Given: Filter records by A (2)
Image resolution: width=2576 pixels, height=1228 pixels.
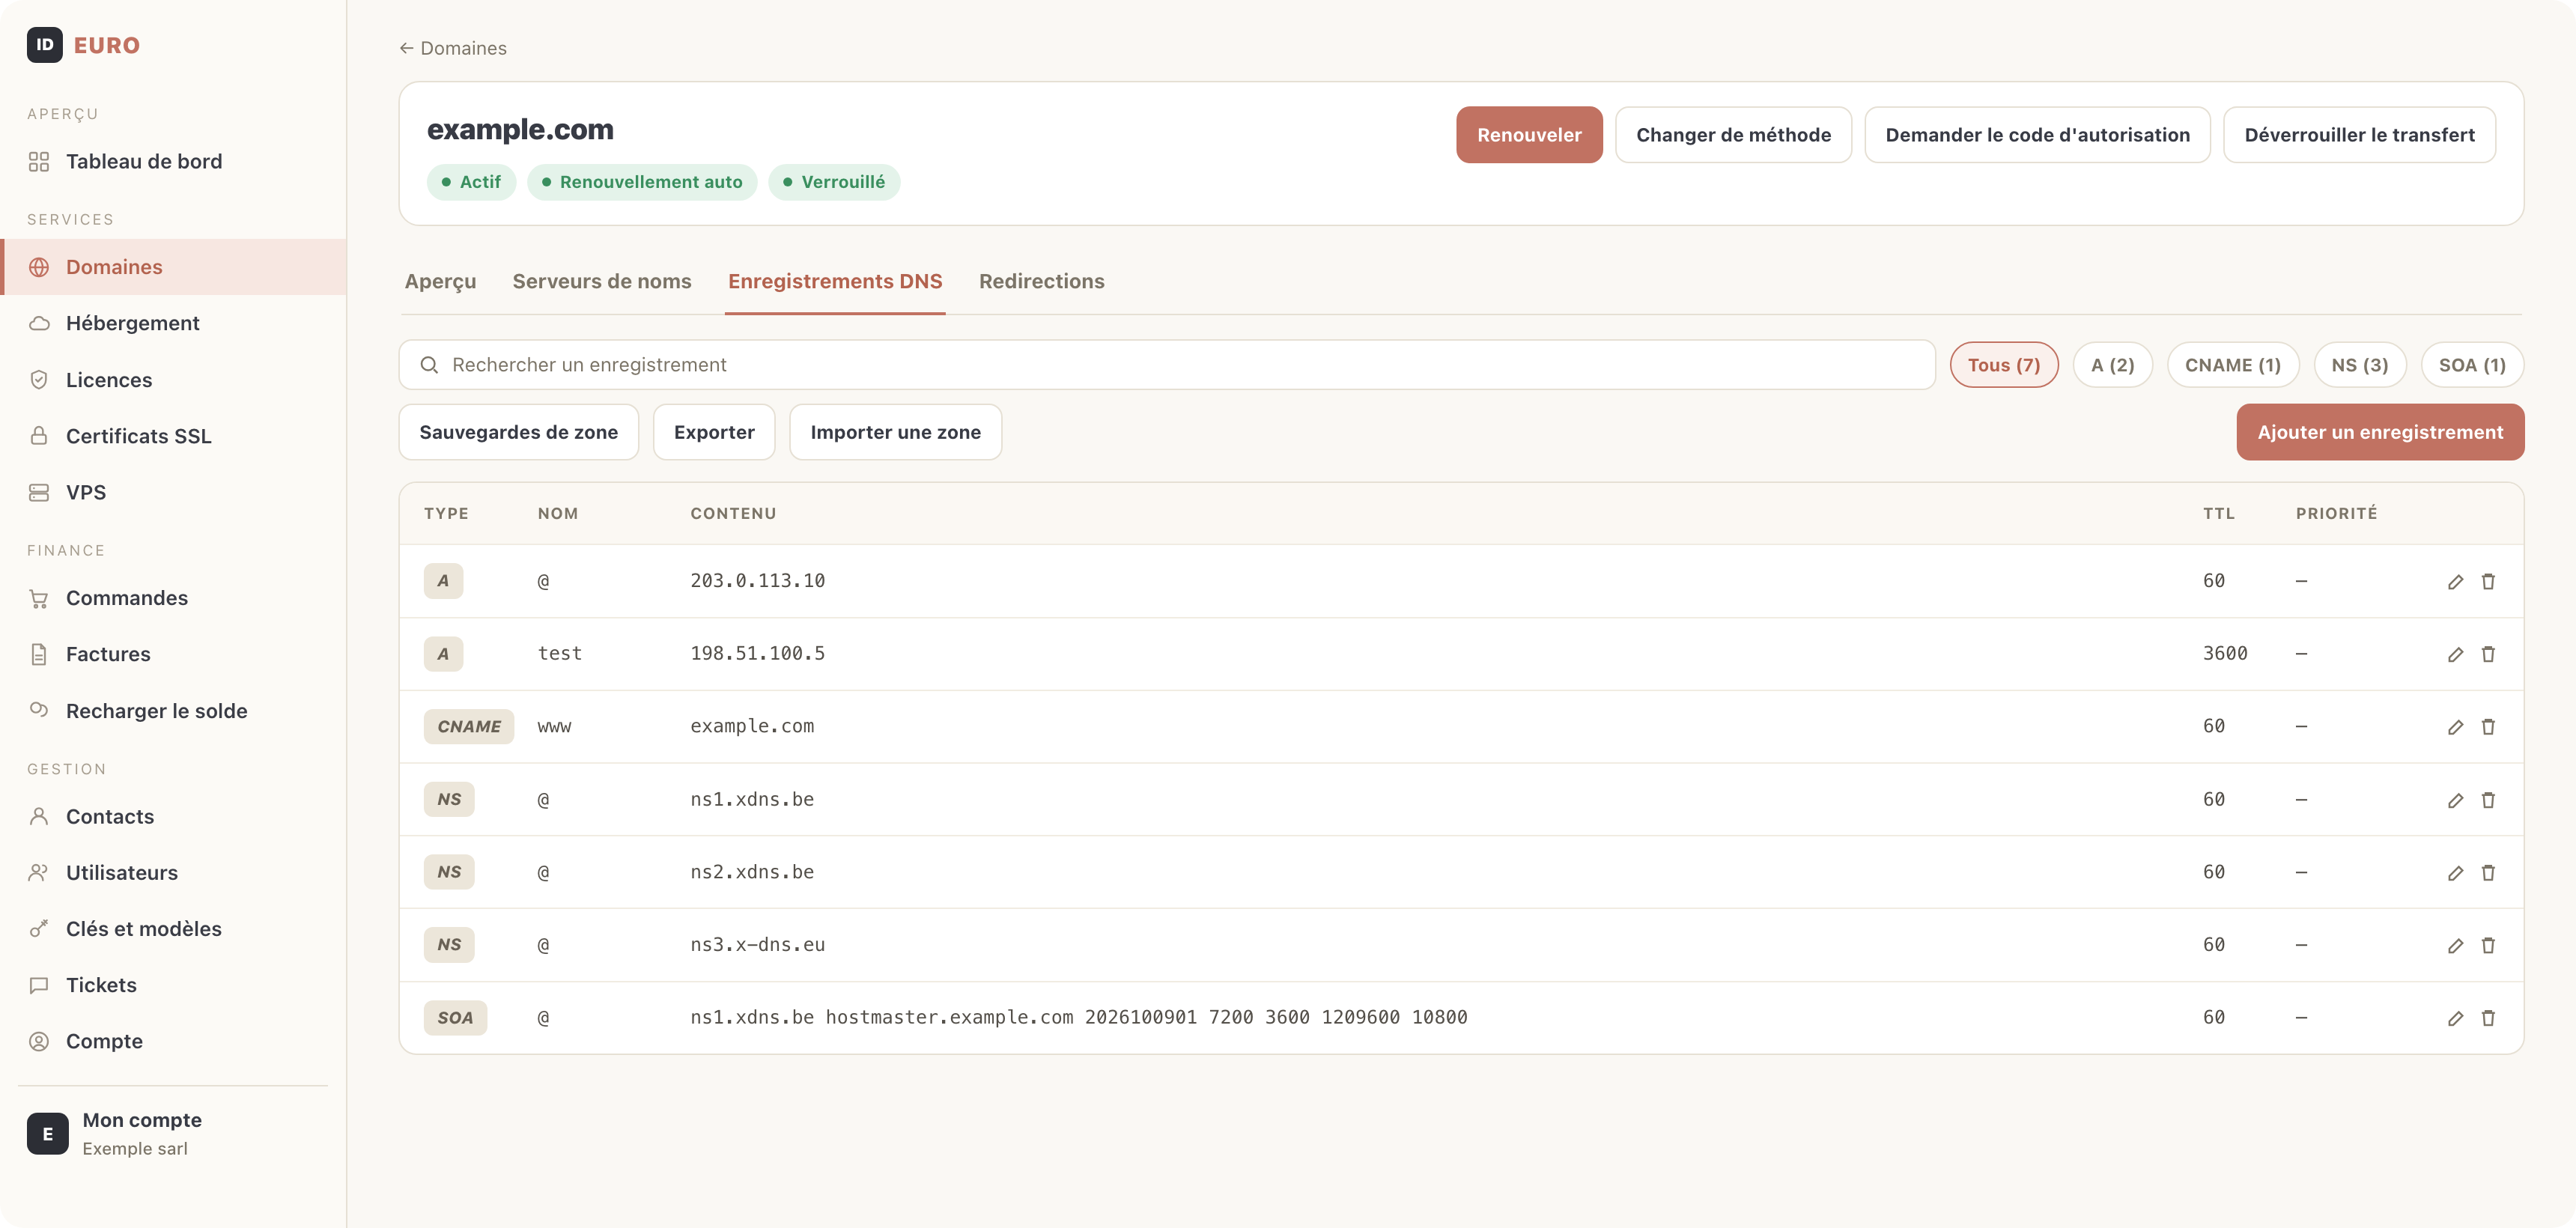Looking at the screenshot, I should [2112, 365].
